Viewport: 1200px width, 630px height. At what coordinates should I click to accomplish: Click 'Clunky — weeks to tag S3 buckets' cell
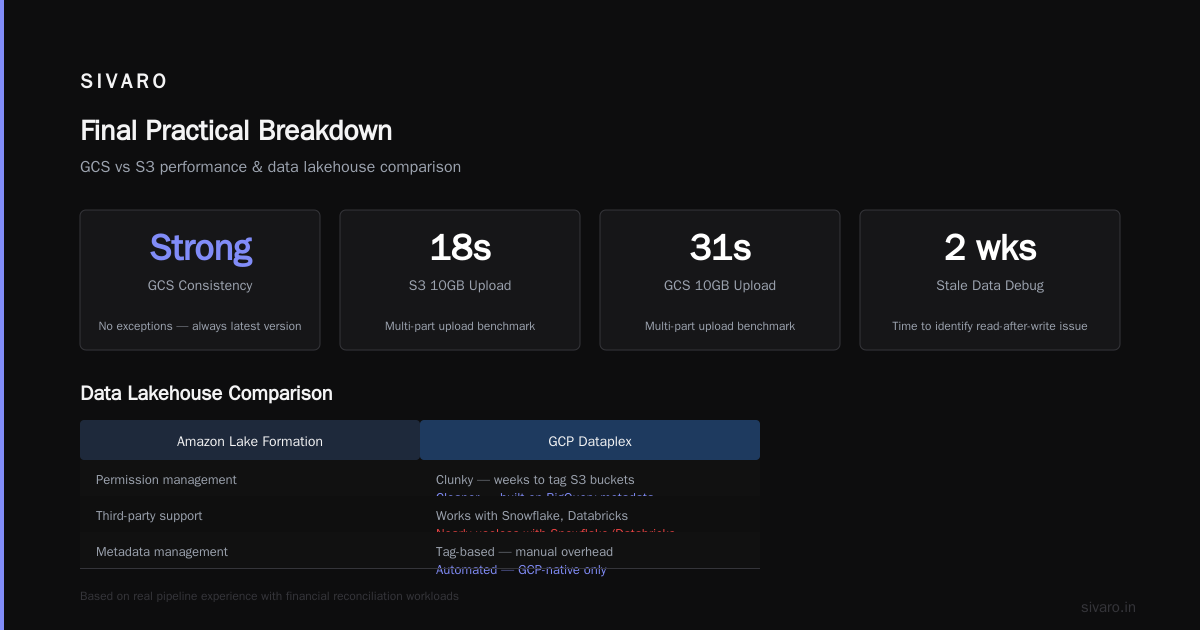click(535, 480)
